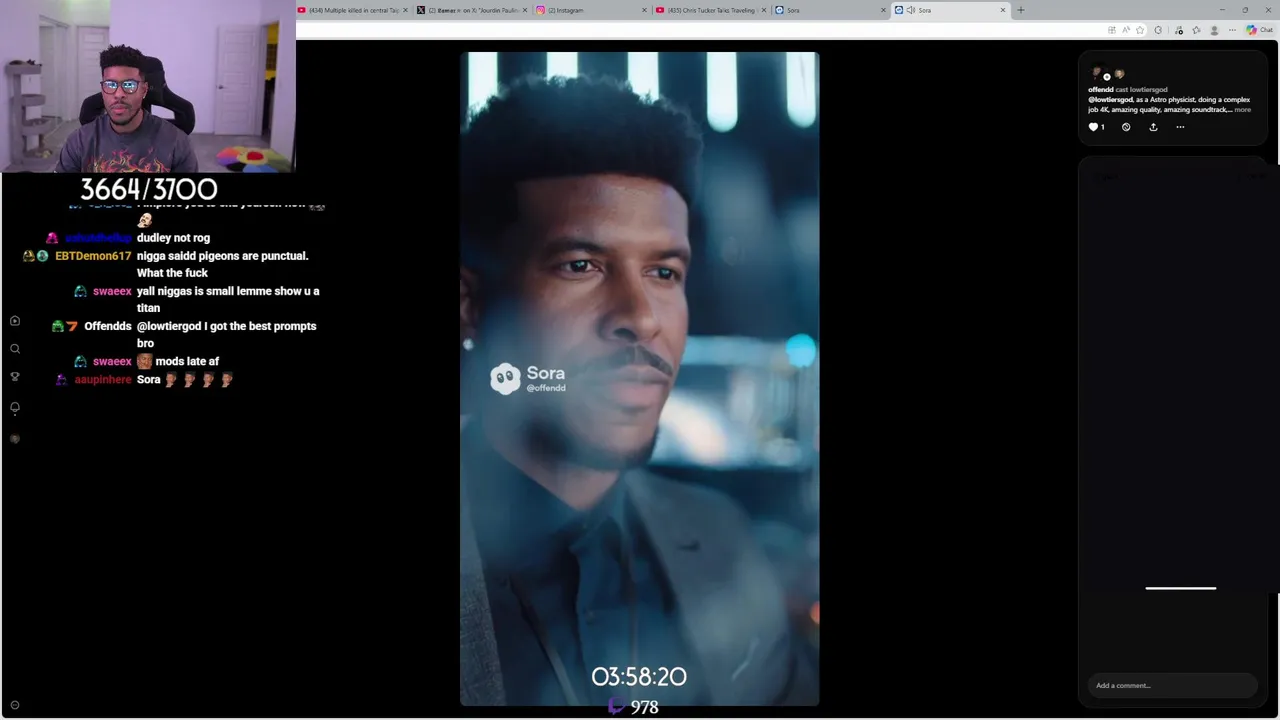Close the active Sora tab
1280x720 pixels.
[x=1003, y=10]
